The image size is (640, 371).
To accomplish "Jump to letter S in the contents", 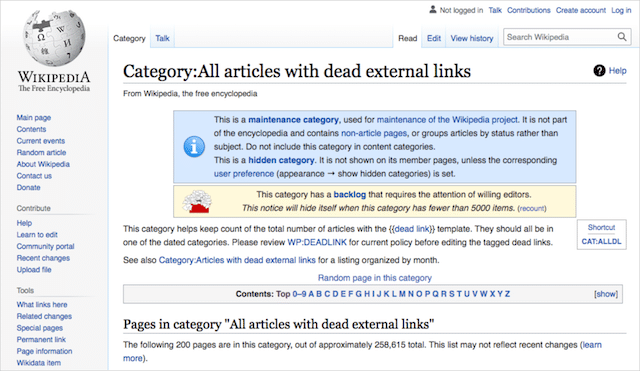I will 451,294.
